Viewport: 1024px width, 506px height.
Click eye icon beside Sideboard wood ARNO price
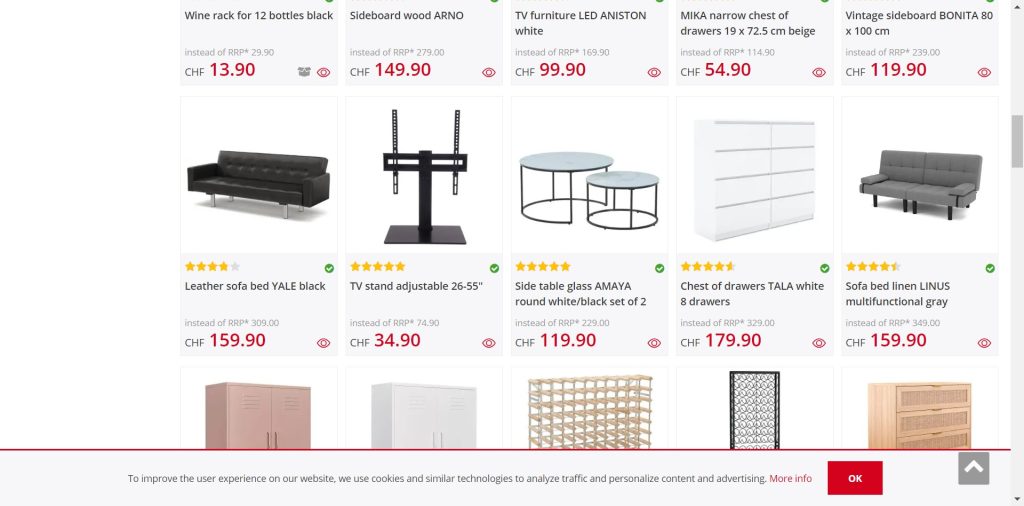coord(489,72)
